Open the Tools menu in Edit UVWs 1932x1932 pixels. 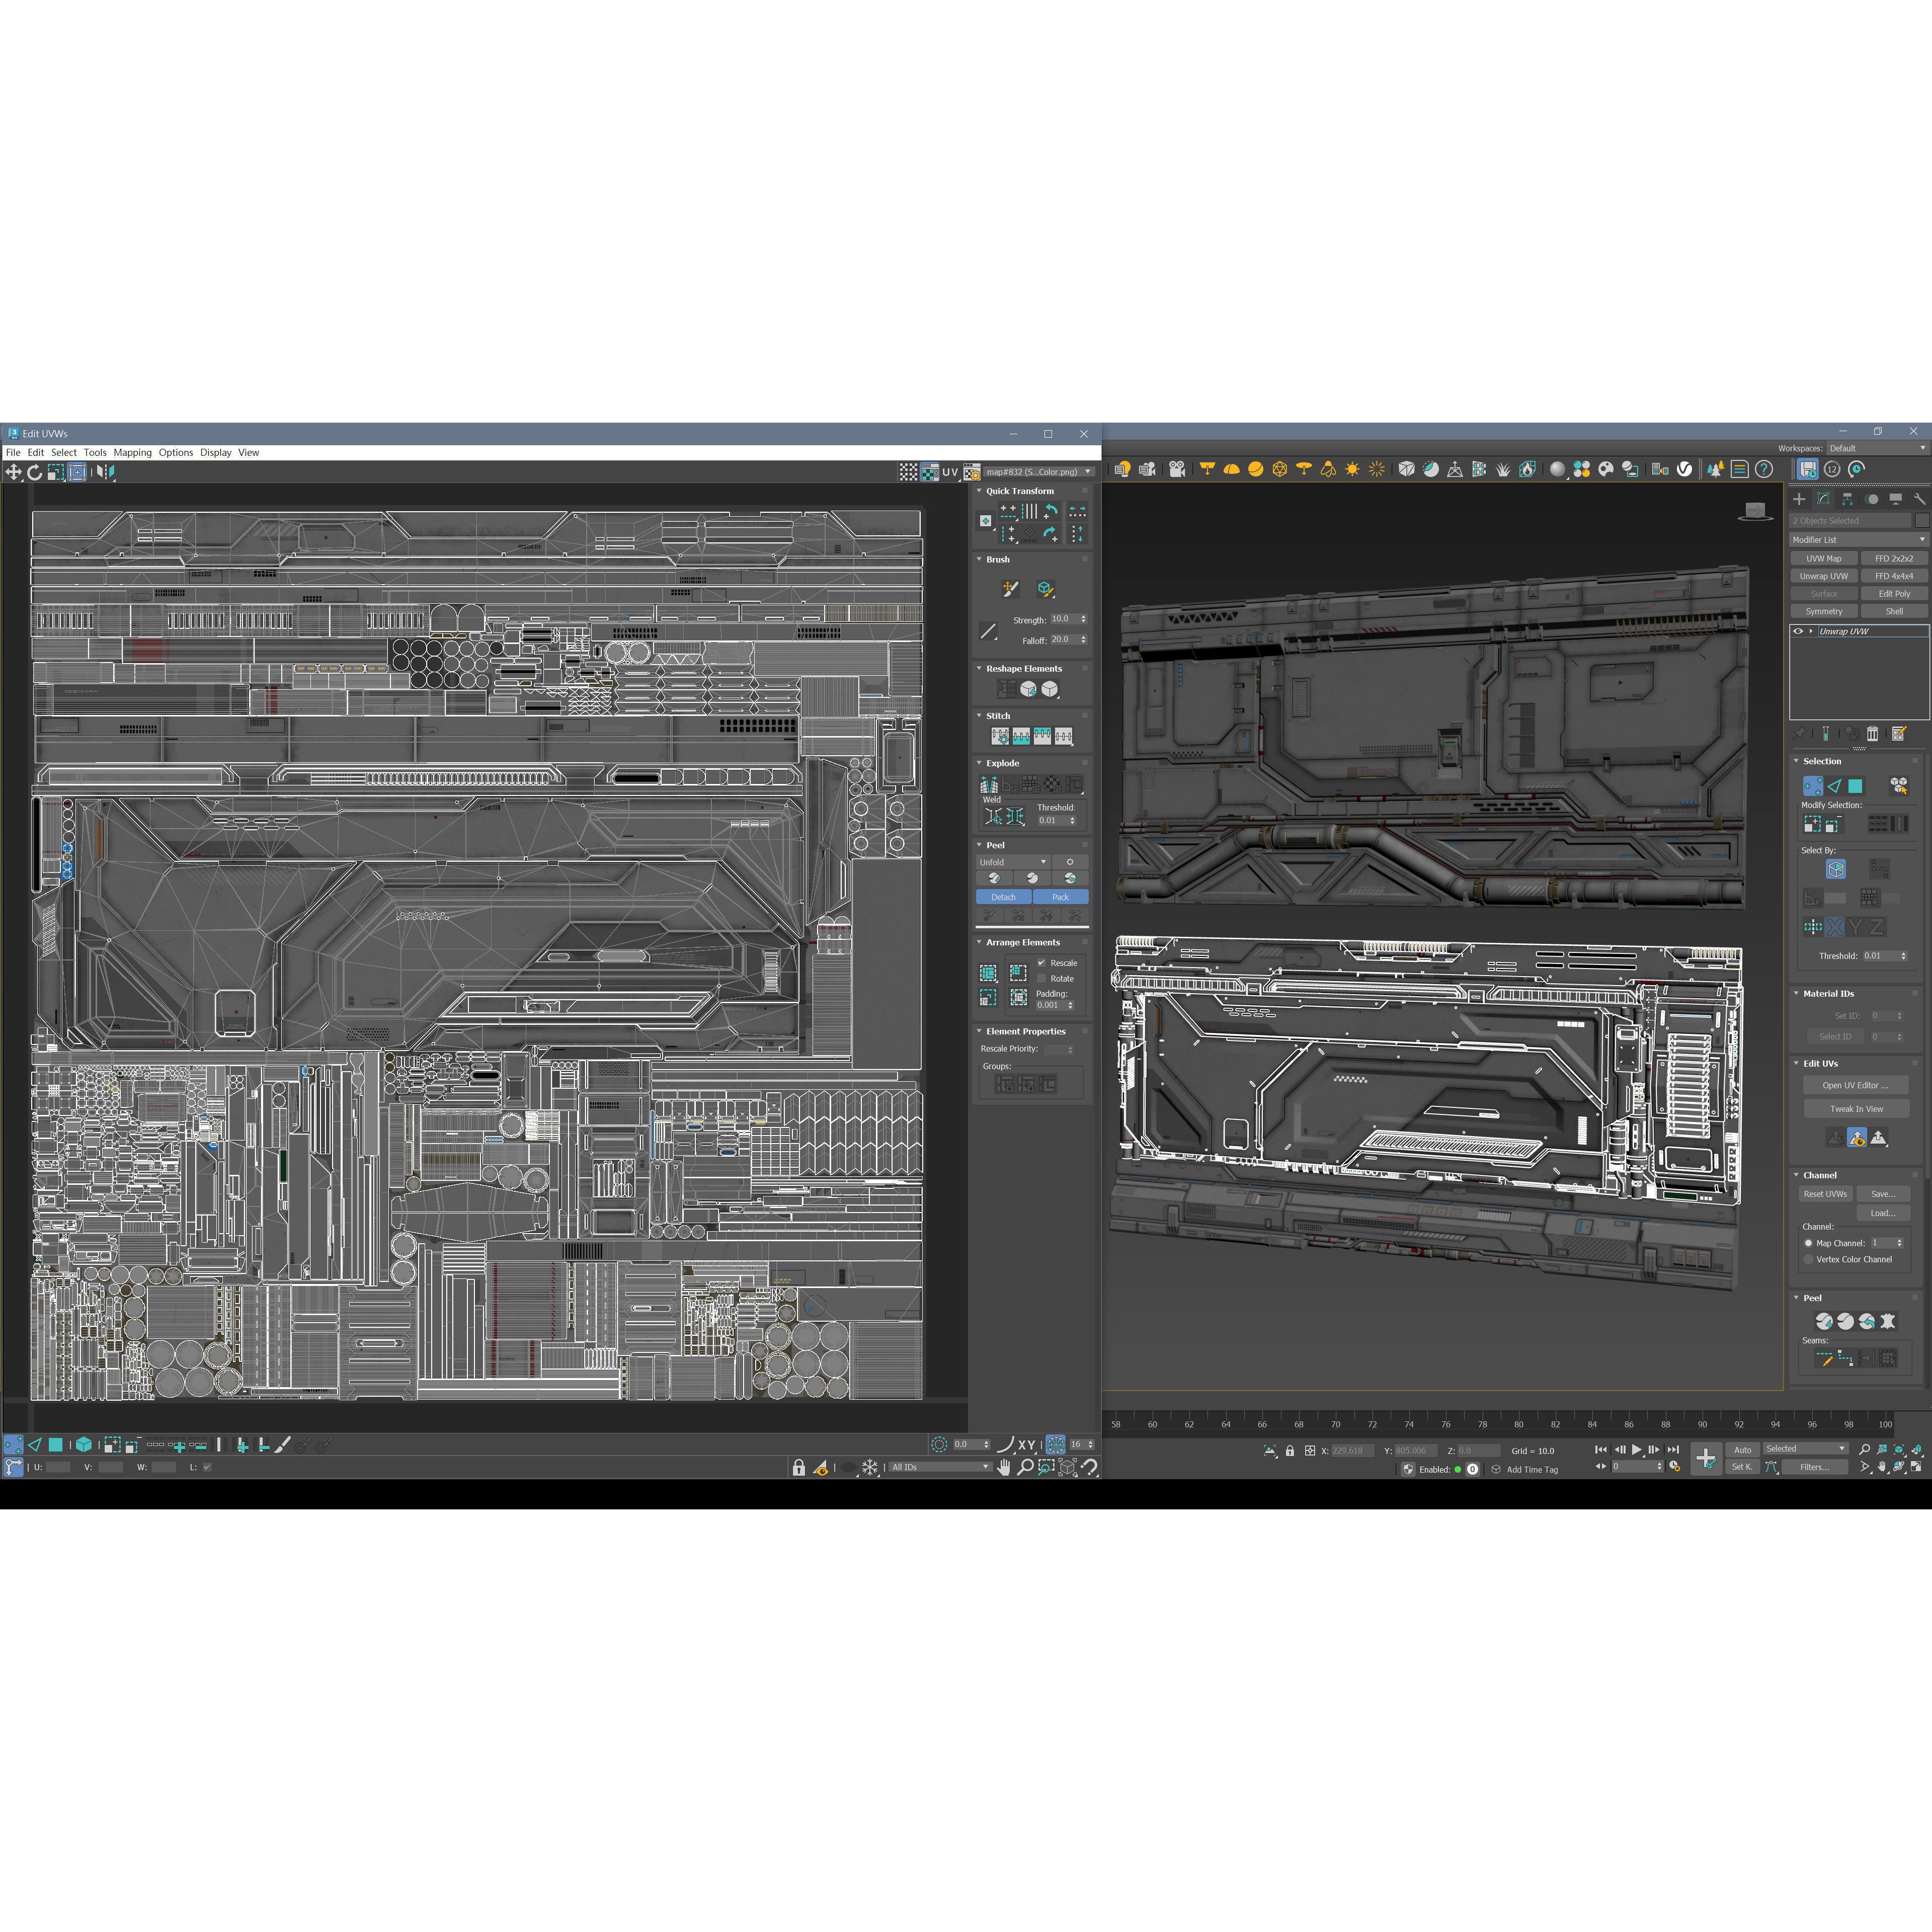(95, 453)
